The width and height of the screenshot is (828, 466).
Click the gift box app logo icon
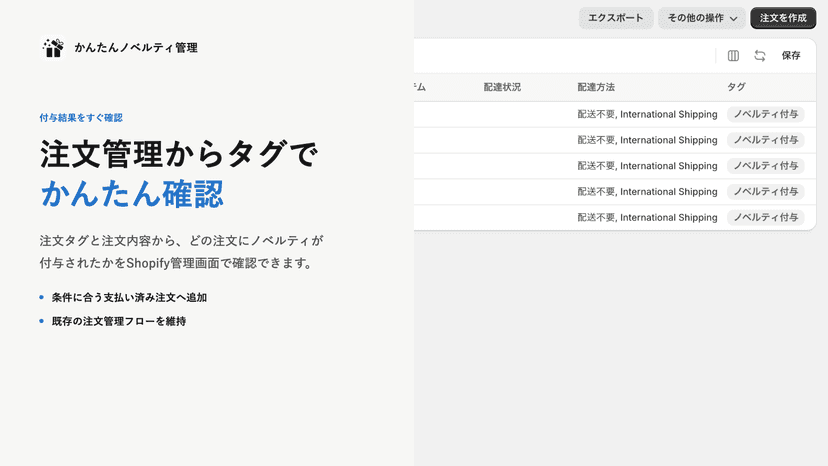(x=53, y=48)
